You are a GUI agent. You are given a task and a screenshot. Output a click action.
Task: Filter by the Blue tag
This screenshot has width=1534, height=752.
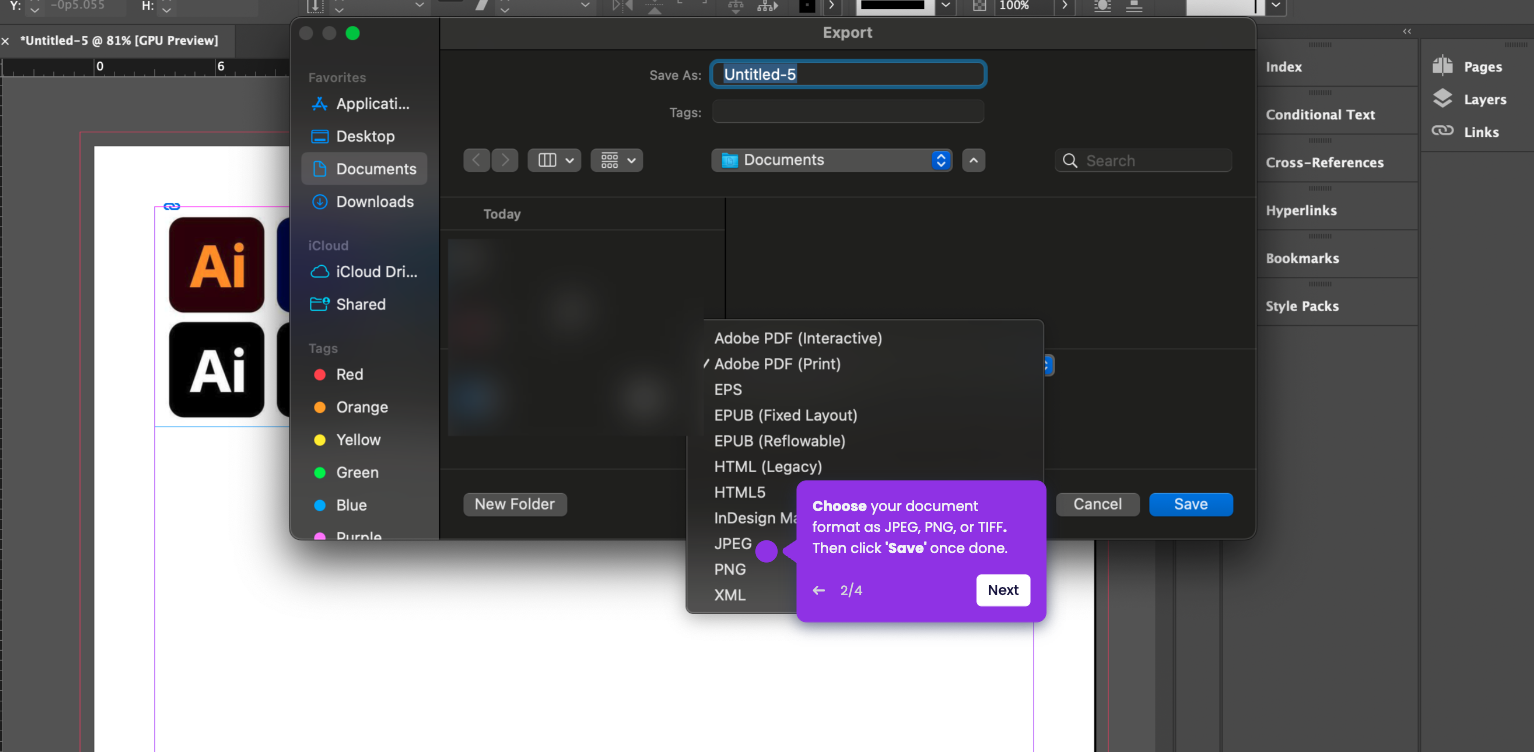(x=364, y=505)
